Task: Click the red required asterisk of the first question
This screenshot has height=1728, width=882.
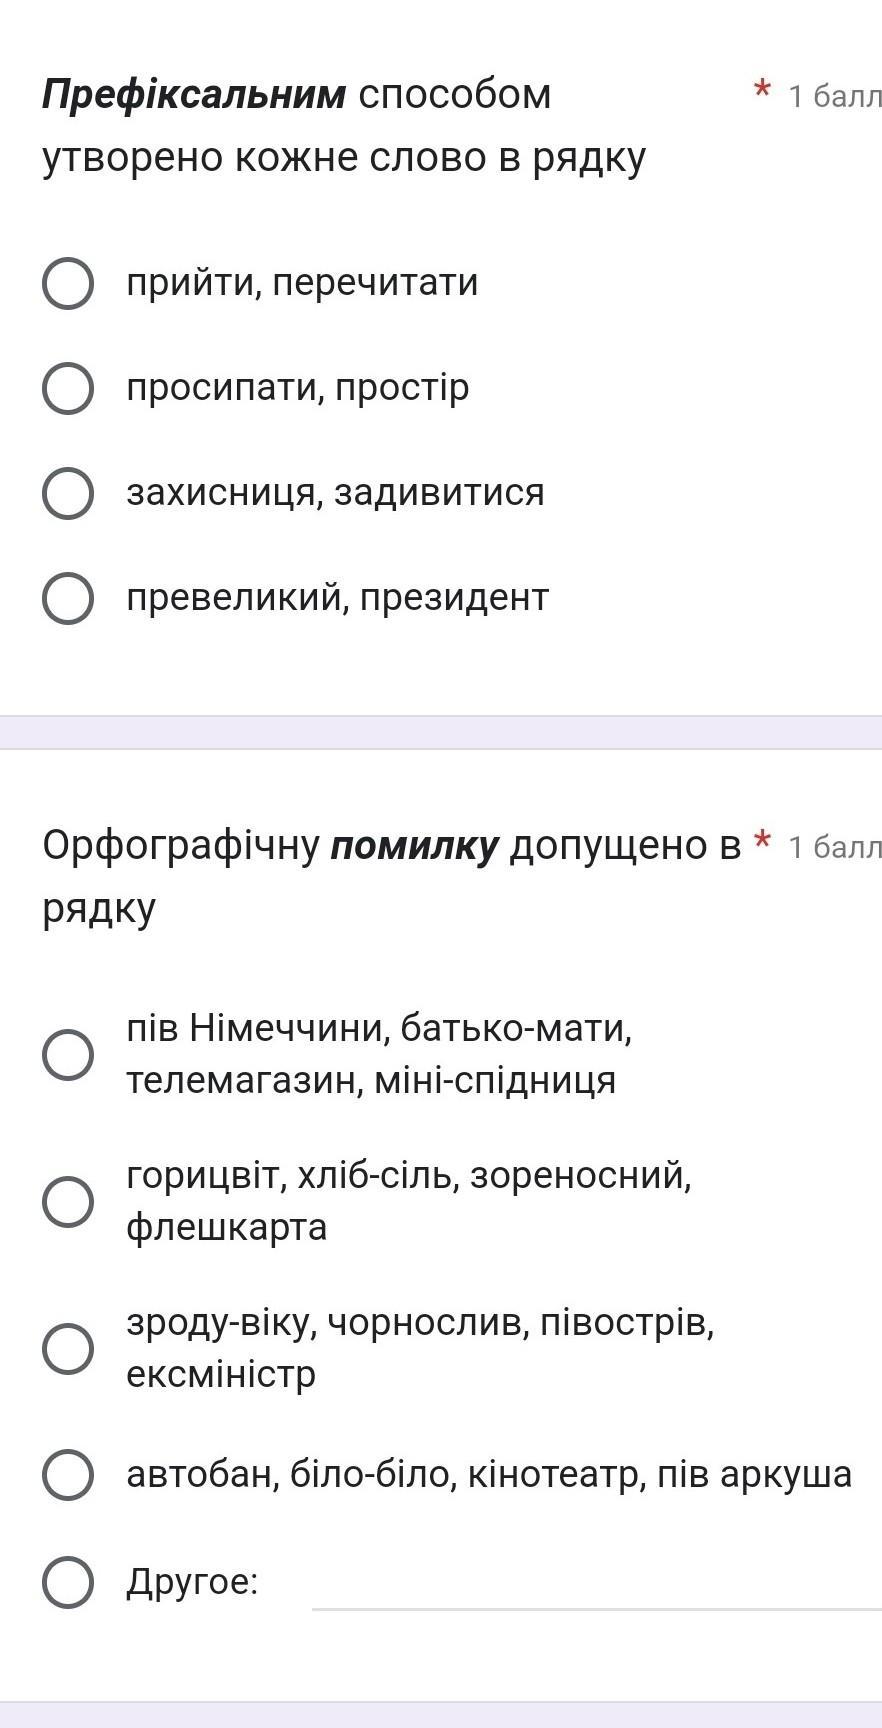Action: pos(762,91)
